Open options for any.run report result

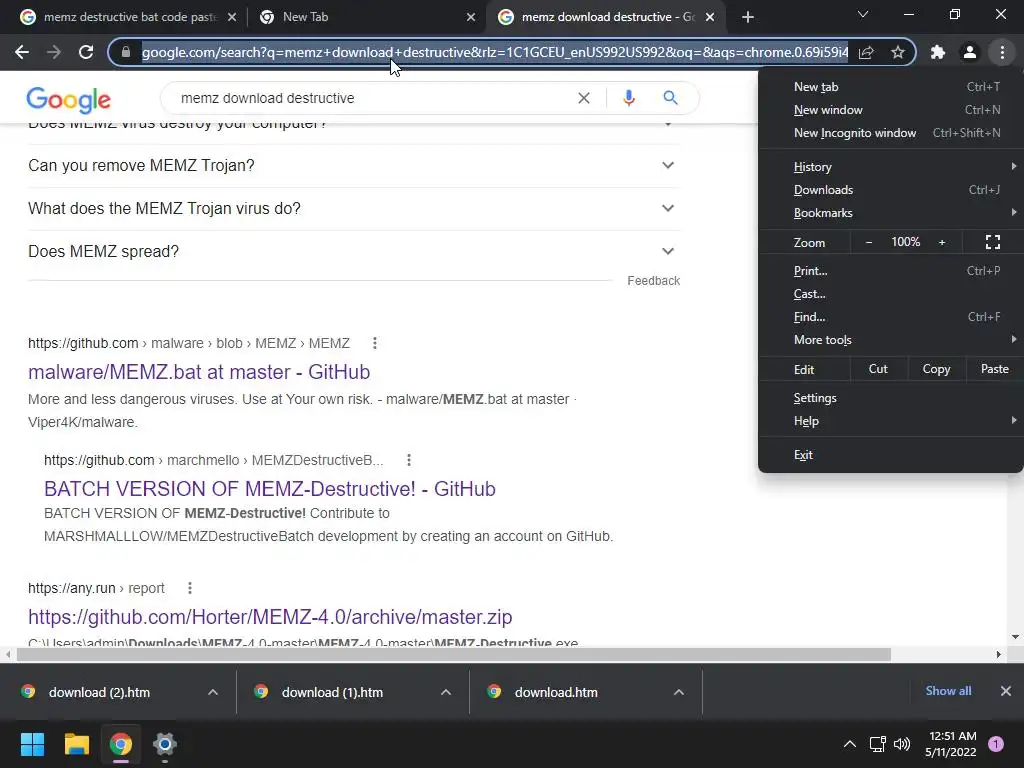pyautogui.click(x=189, y=588)
